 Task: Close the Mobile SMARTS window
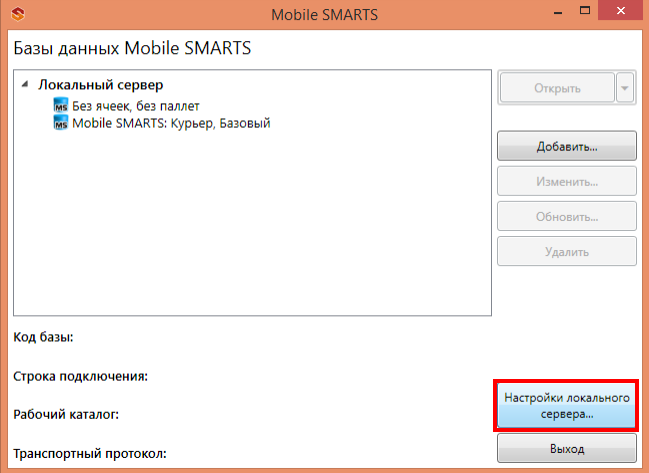point(620,10)
